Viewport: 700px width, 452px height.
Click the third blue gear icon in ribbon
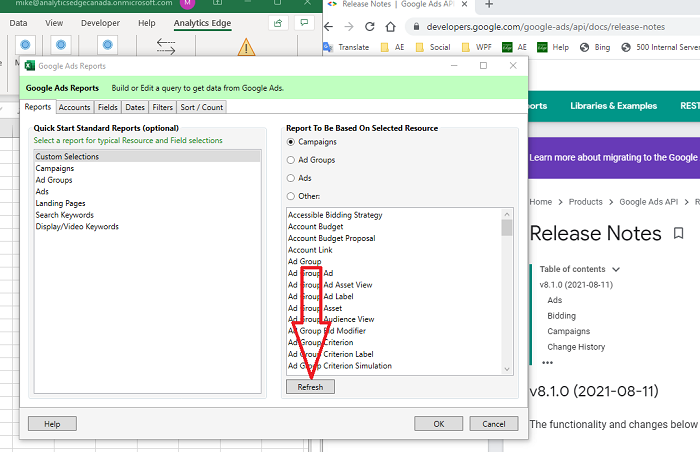tap(108, 45)
